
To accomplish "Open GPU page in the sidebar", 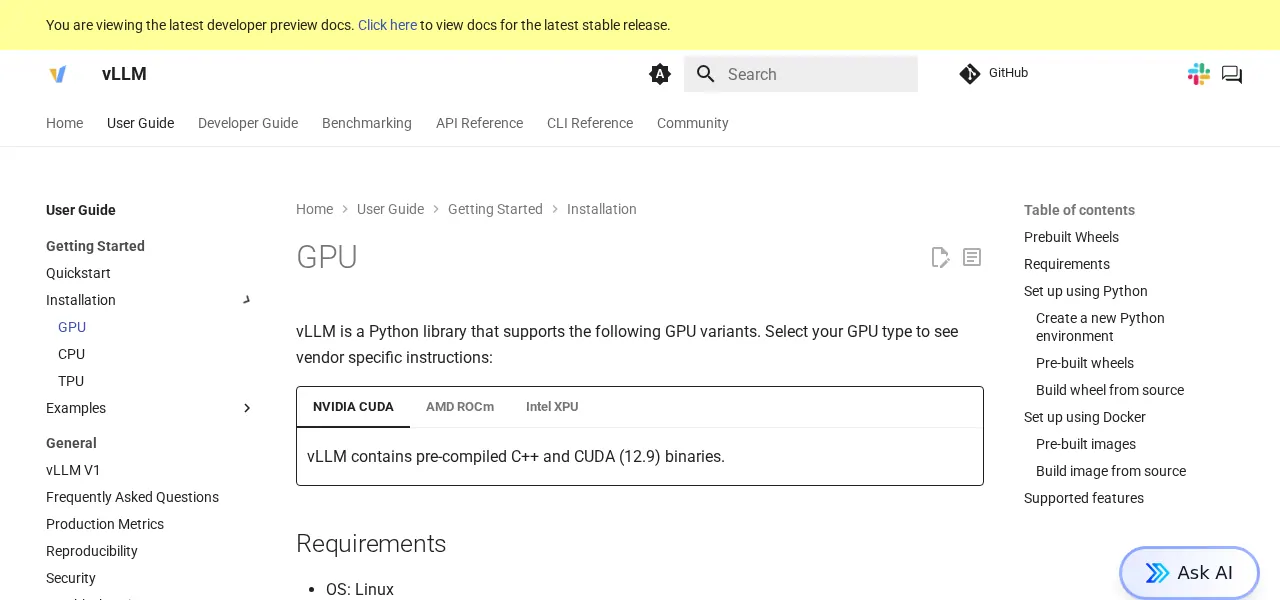I will (72, 327).
